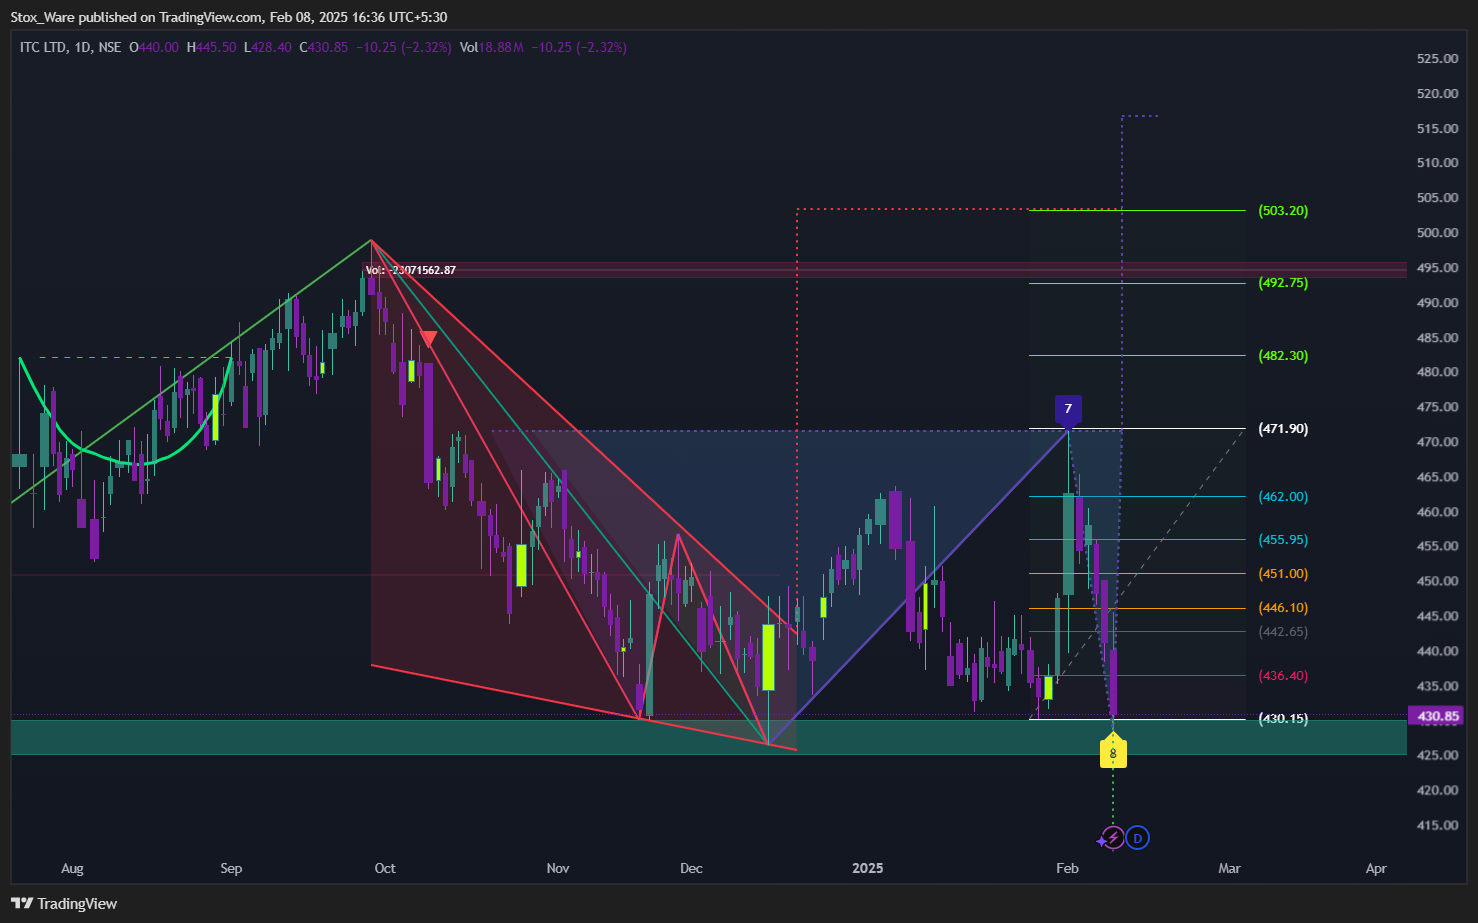Click the Mar label on time axis
Viewport: 1478px width, 923px height.
click(x=1229, y=868)
